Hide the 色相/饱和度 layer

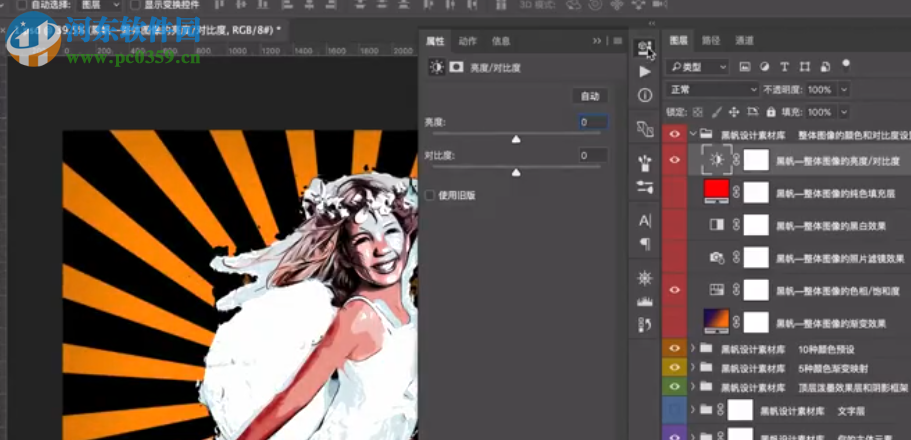click(675, 289)
